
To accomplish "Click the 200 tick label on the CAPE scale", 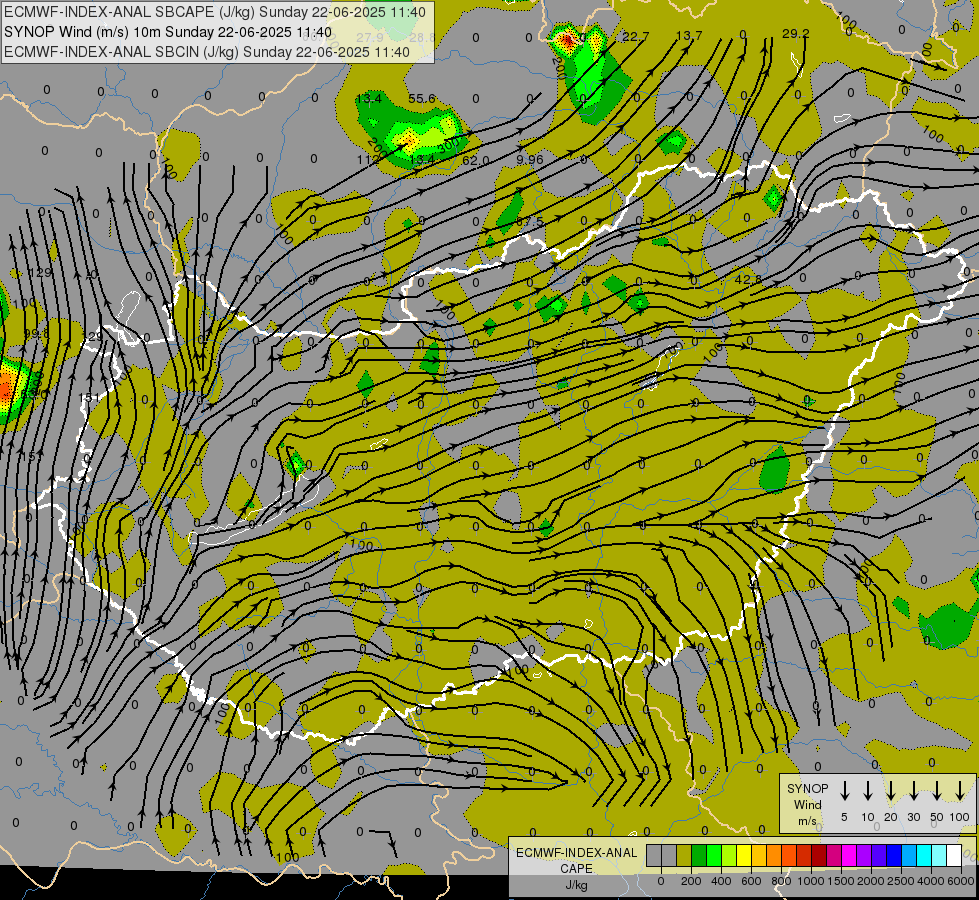I will click(691, 881).
